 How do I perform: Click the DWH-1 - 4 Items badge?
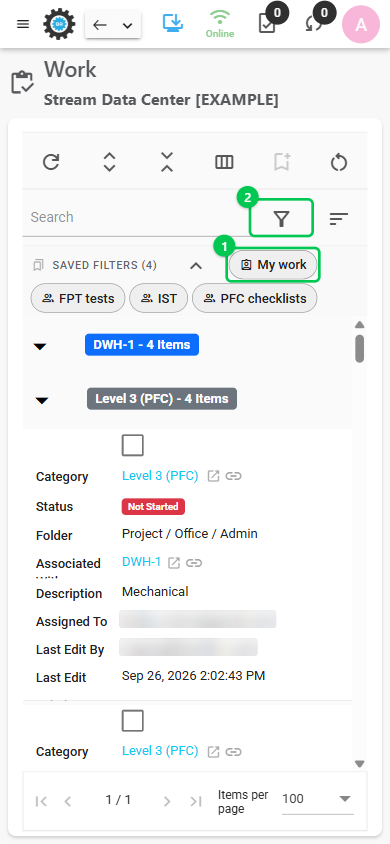(142, 345)
